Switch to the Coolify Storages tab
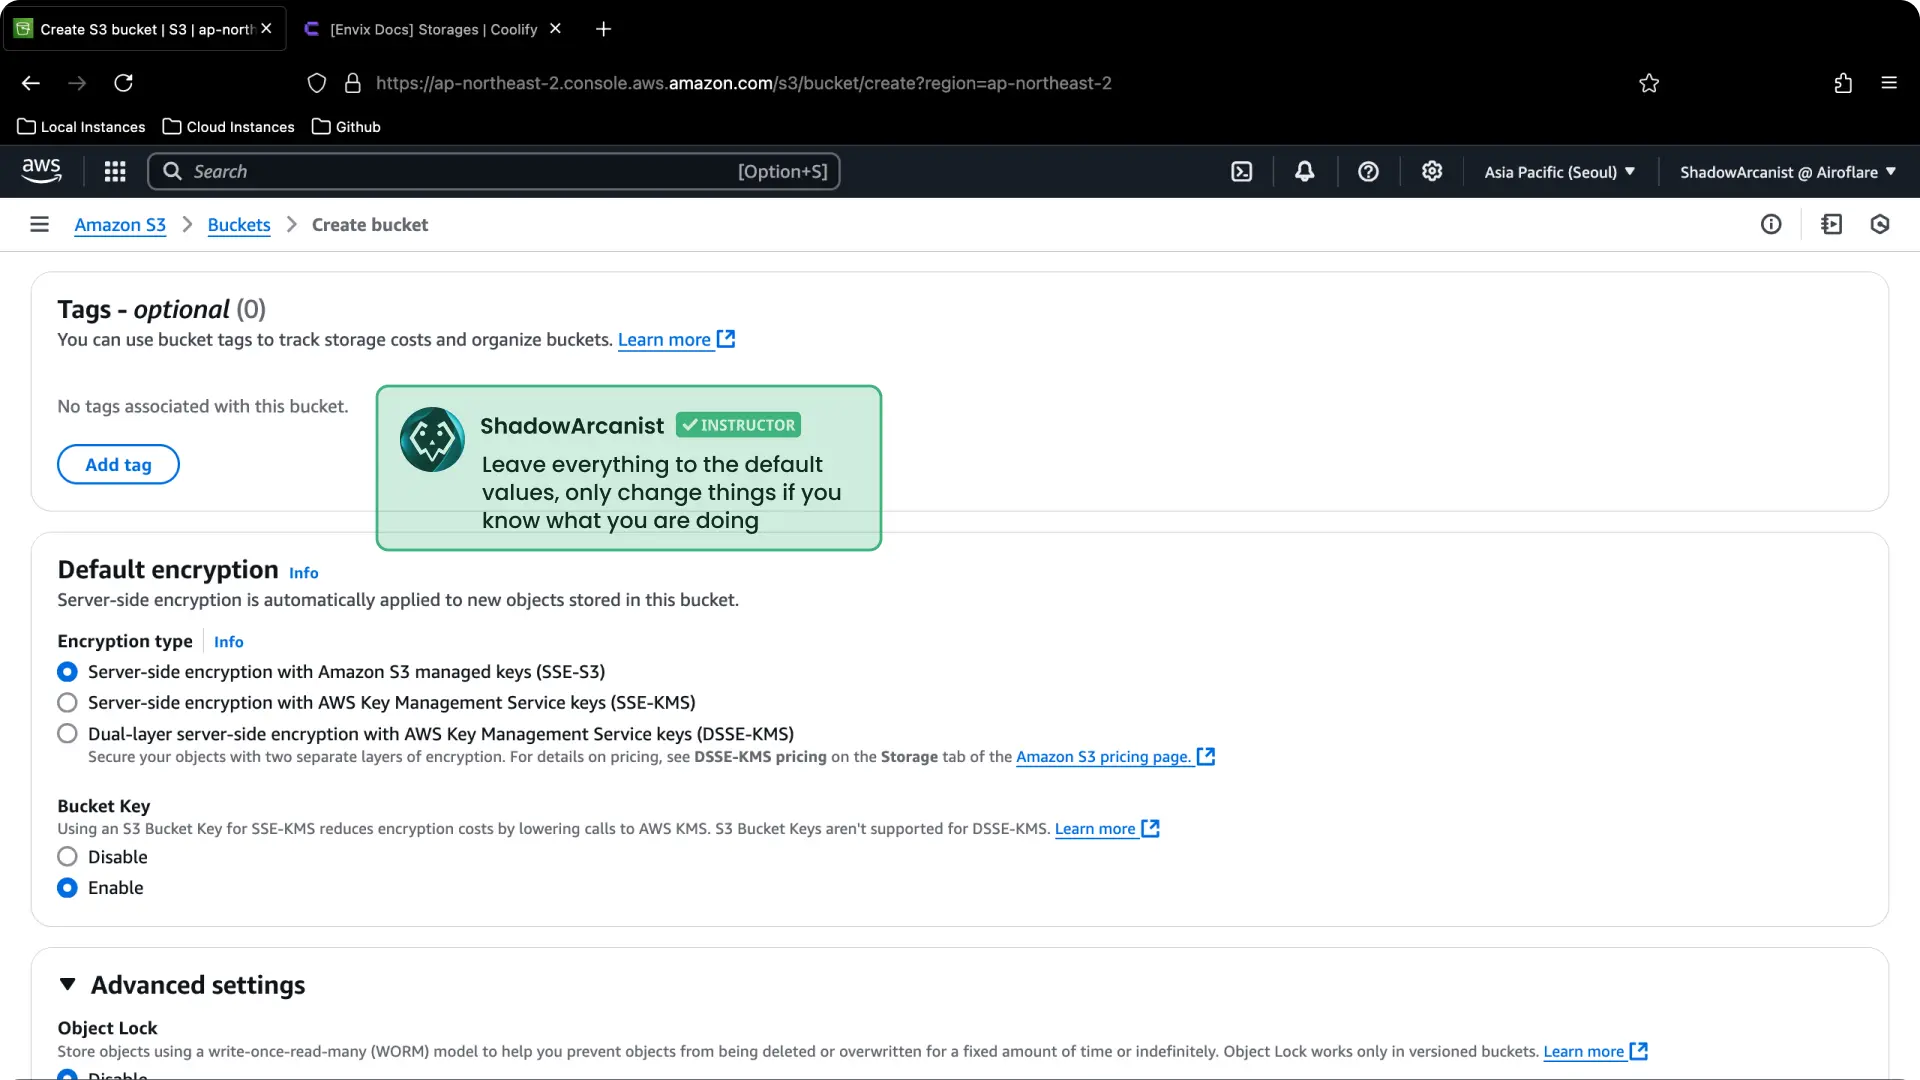This screenshot has height=1080, width=1920. click(x=430, y=29)
